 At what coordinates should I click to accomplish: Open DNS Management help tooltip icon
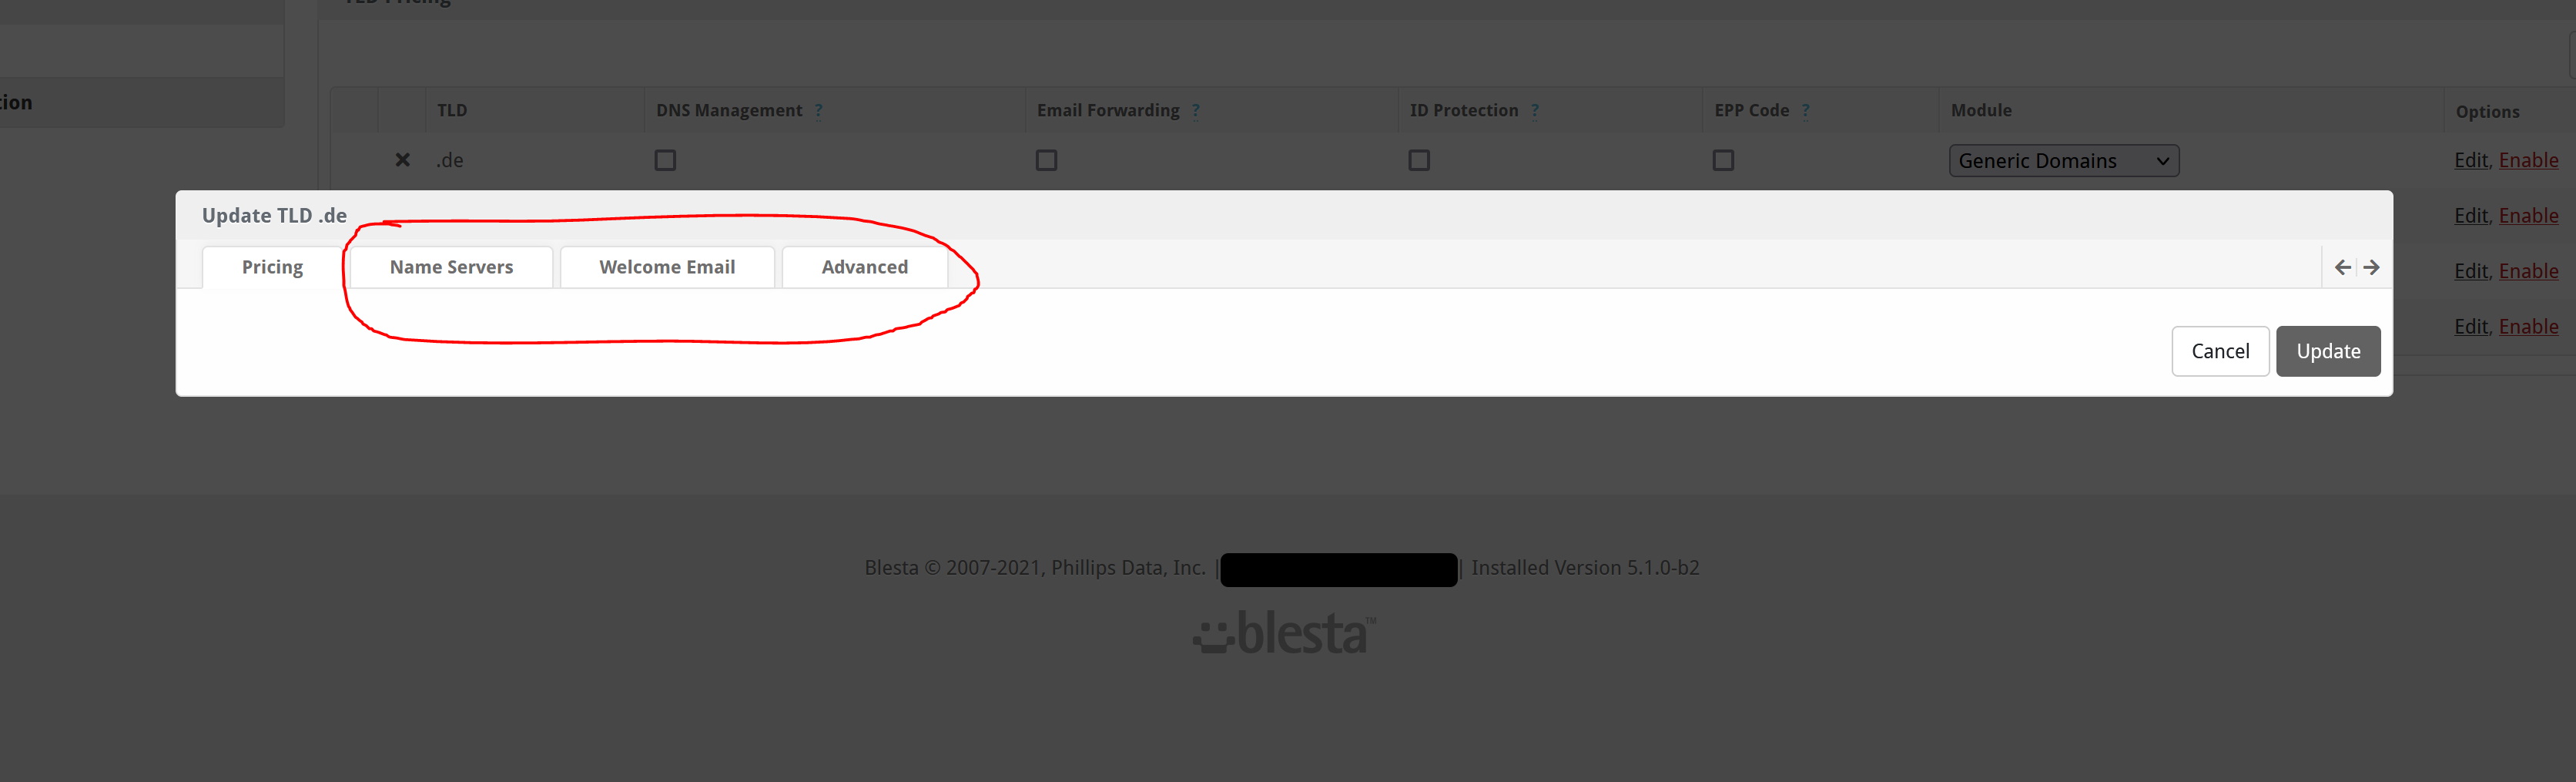818,111
